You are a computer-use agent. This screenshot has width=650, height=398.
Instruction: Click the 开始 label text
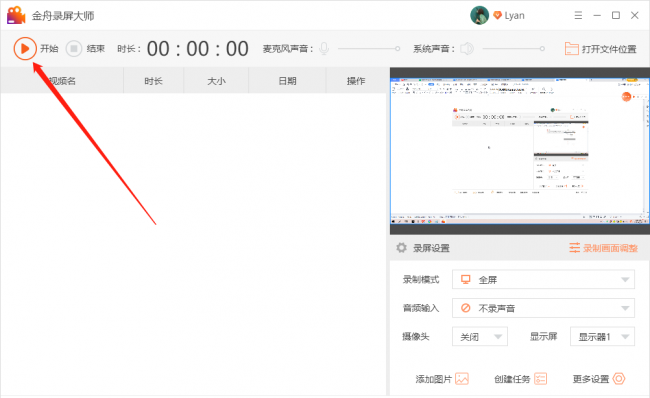(49, 49)
